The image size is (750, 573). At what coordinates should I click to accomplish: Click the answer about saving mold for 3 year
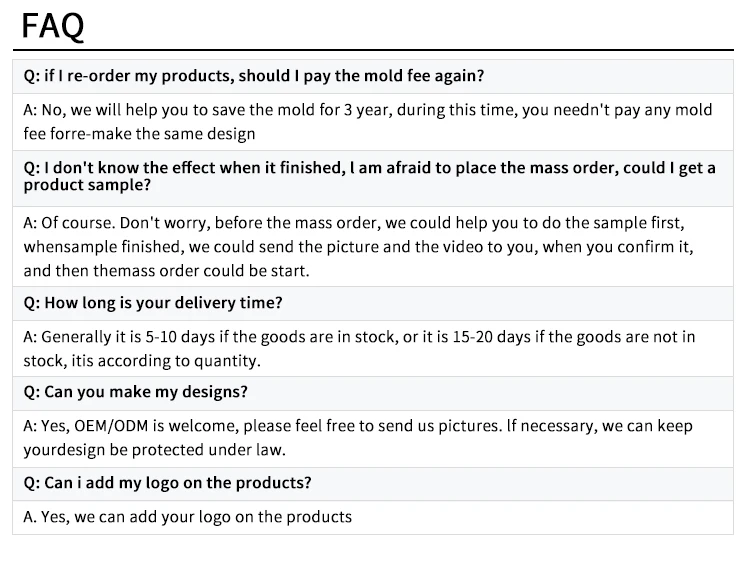pos(368,110)
